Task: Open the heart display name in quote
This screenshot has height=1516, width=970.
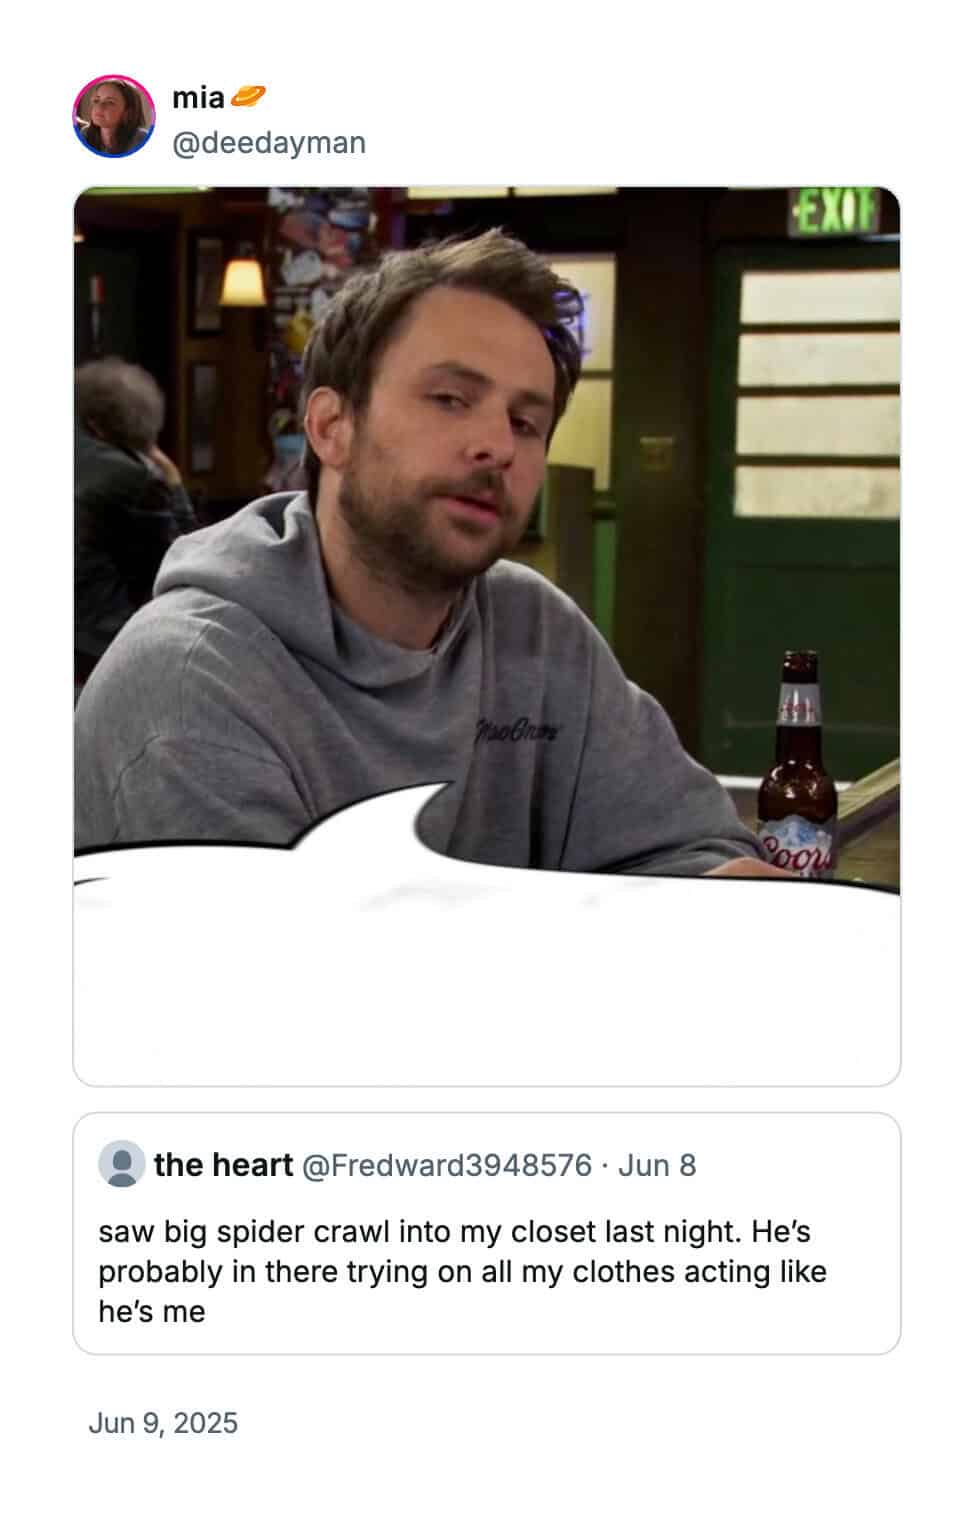Action: 223,1165
